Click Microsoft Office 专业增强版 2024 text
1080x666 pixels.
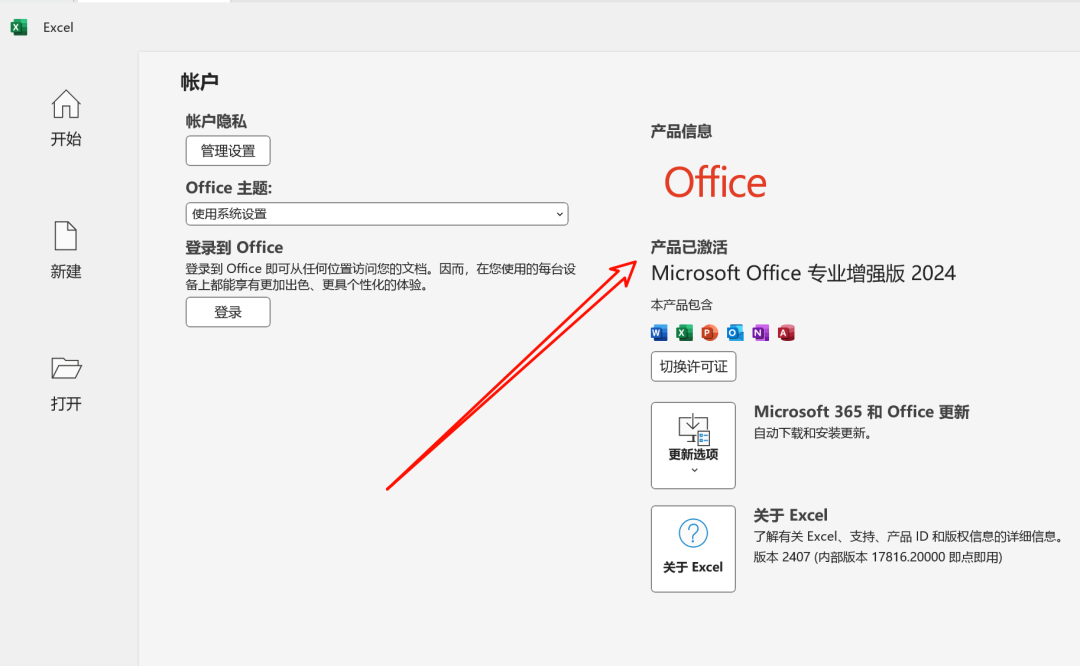(x=803, y=273)
